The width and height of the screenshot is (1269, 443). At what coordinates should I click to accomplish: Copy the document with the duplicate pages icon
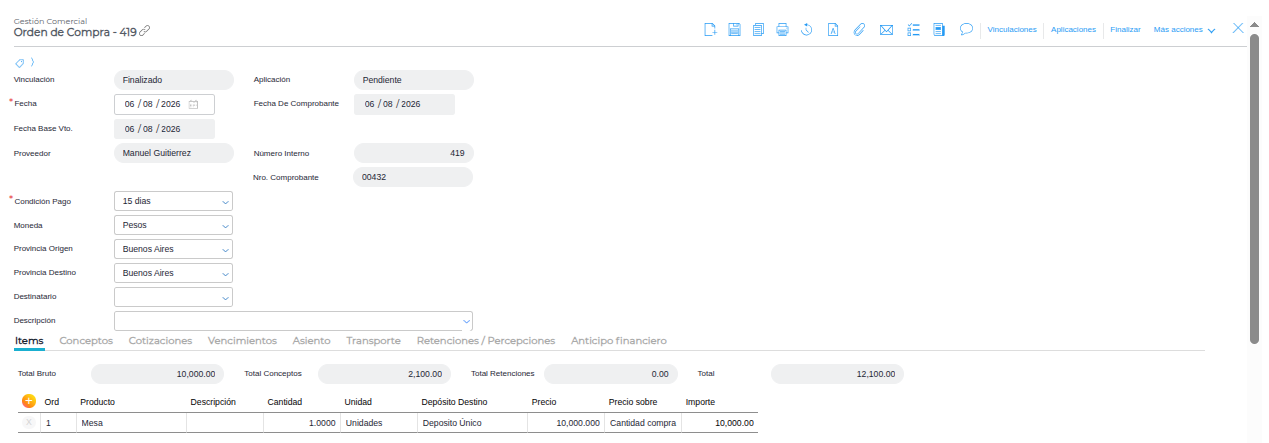758,30
